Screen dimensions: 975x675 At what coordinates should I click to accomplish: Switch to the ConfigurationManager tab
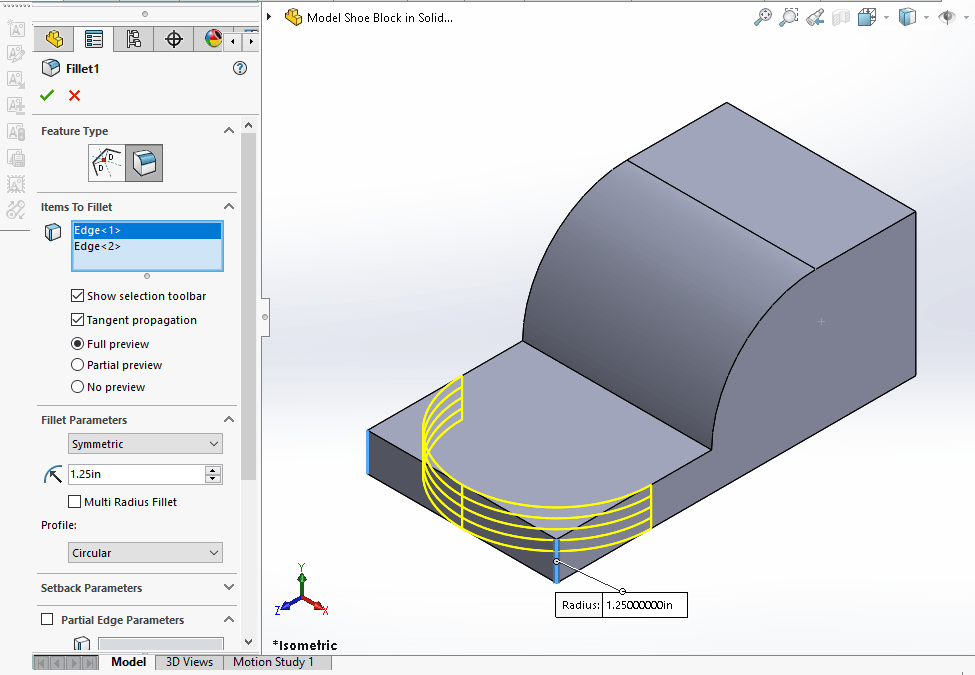pyautogui.click(x=134, y=39)
